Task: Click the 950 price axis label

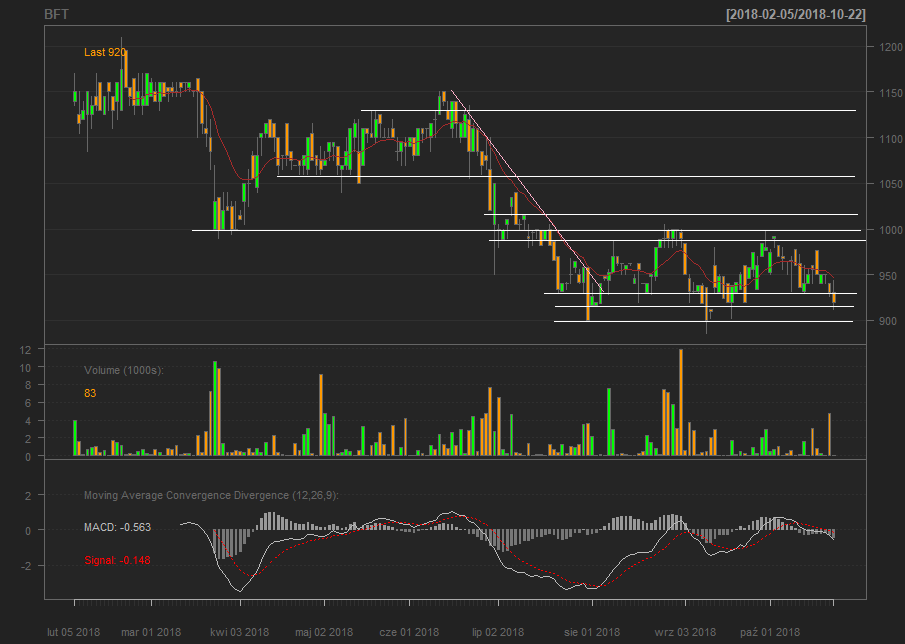Action: pyautogui.click(x=888, y=276)
